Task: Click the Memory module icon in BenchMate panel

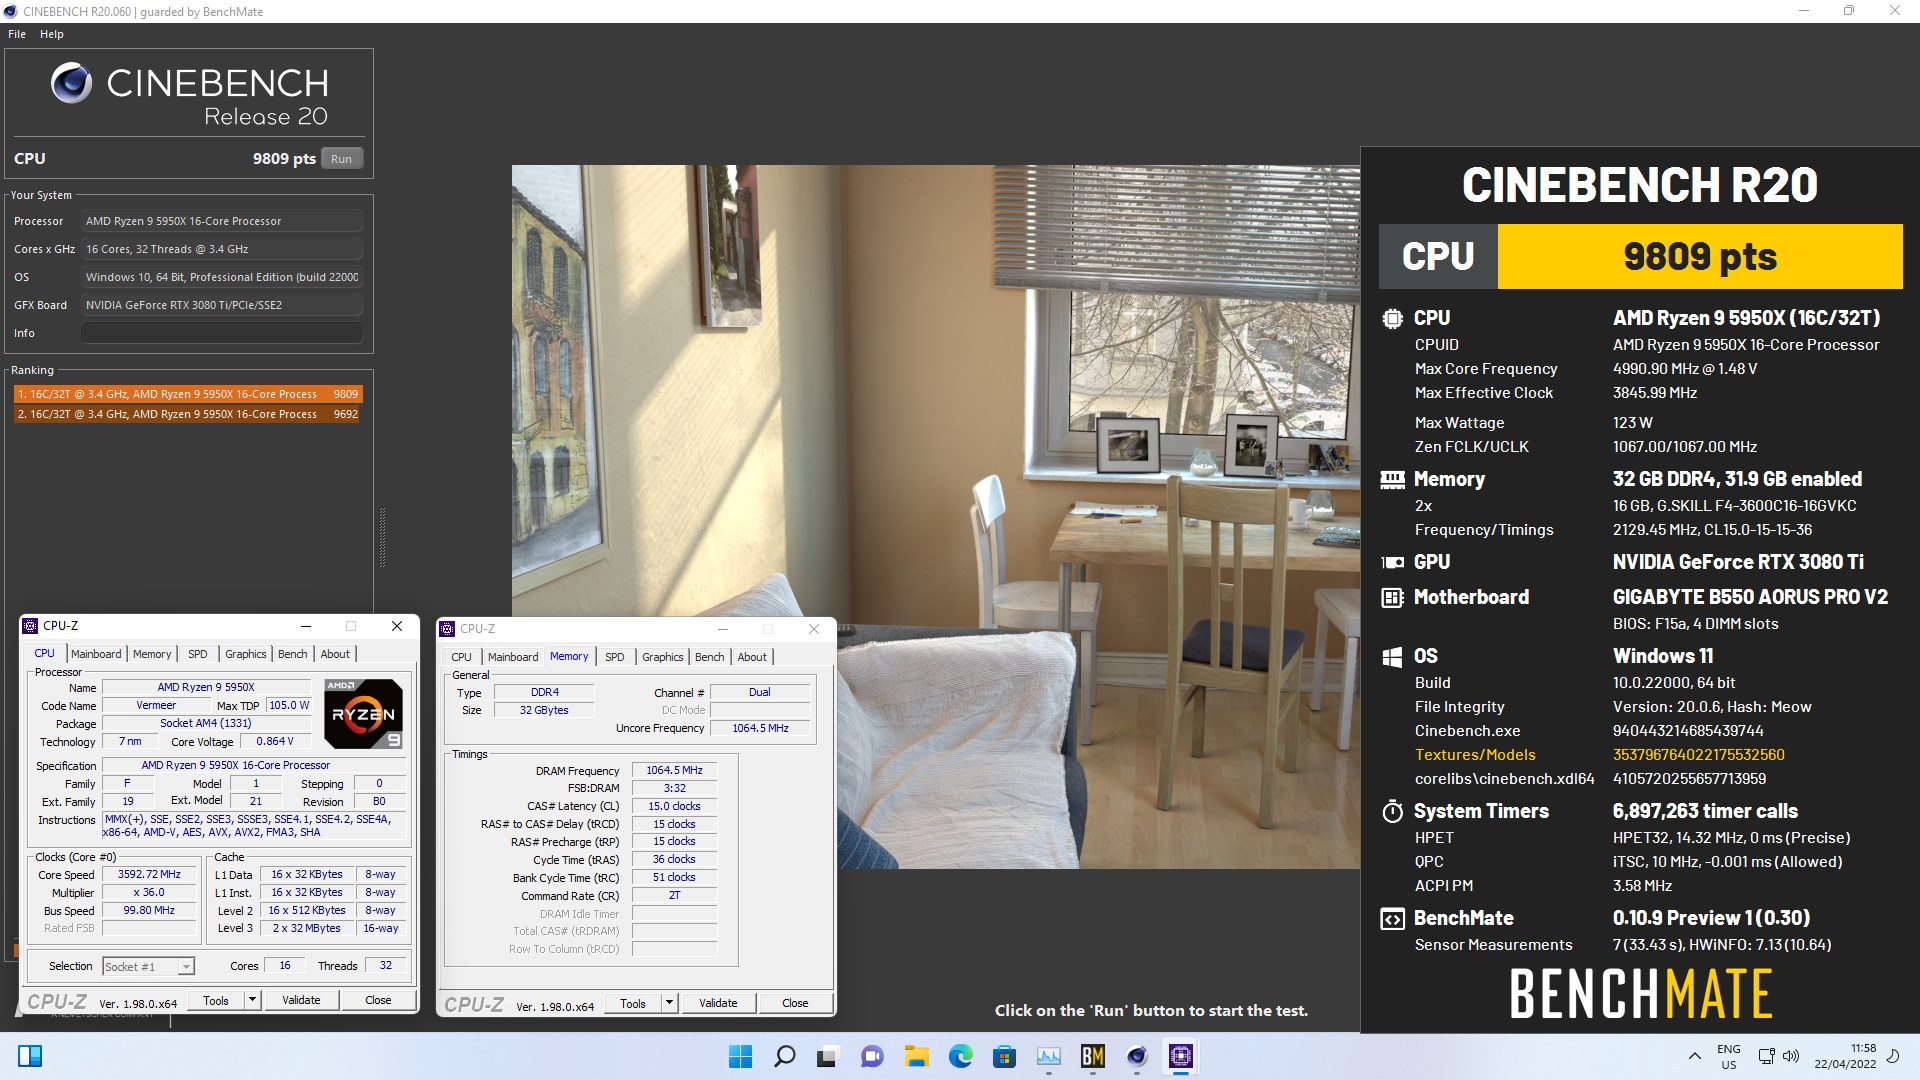Action: pos(1392,480)
